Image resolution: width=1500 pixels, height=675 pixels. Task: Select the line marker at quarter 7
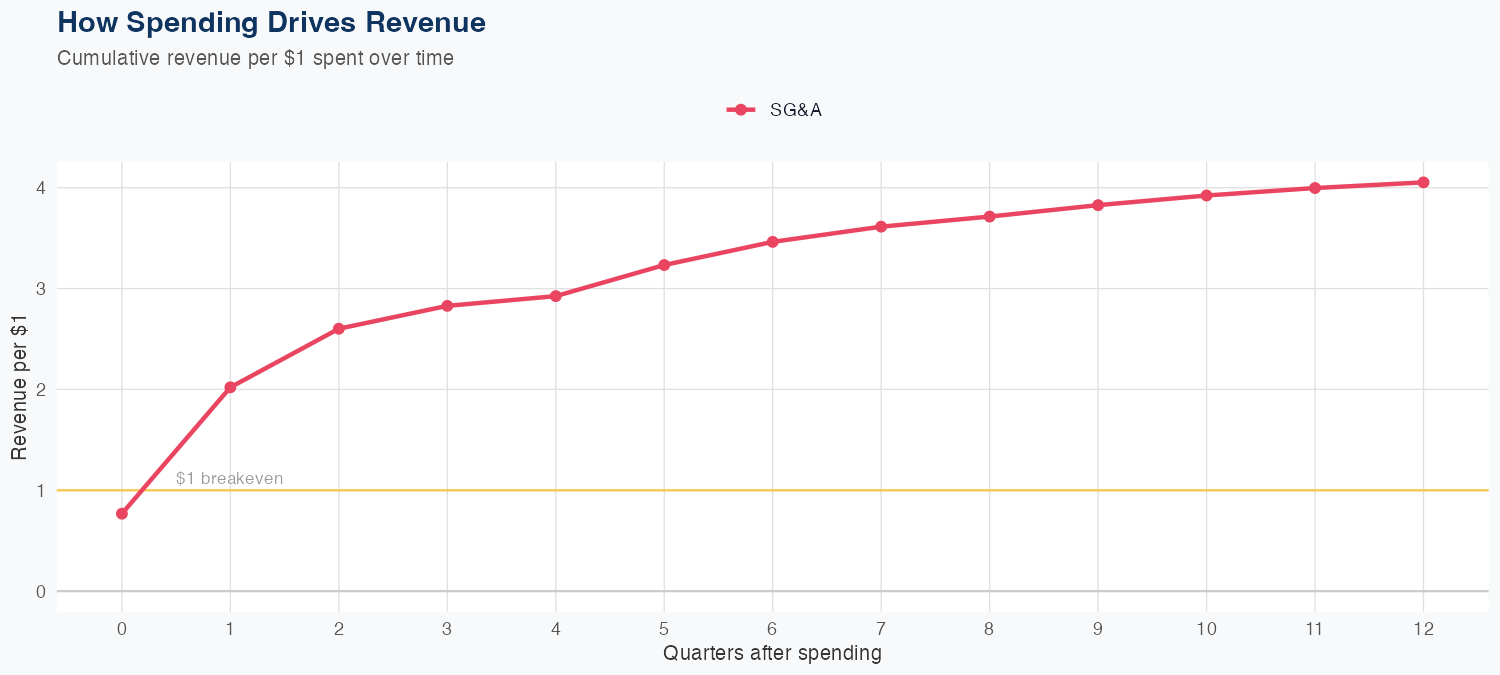[881, 227]
